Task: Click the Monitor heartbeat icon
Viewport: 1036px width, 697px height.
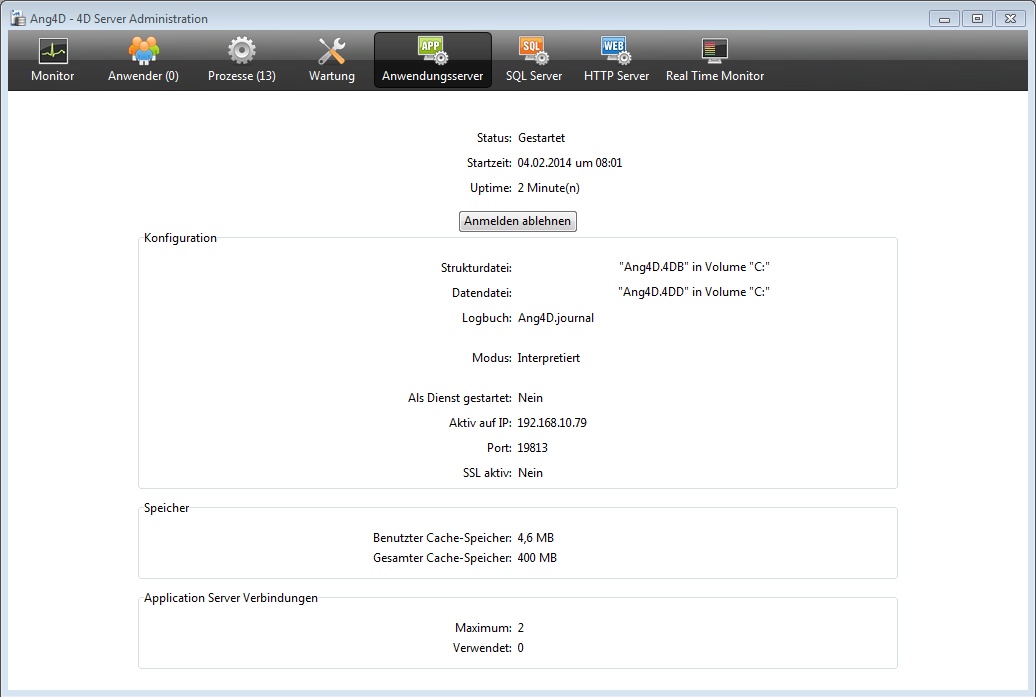Action: coord(53,51)
